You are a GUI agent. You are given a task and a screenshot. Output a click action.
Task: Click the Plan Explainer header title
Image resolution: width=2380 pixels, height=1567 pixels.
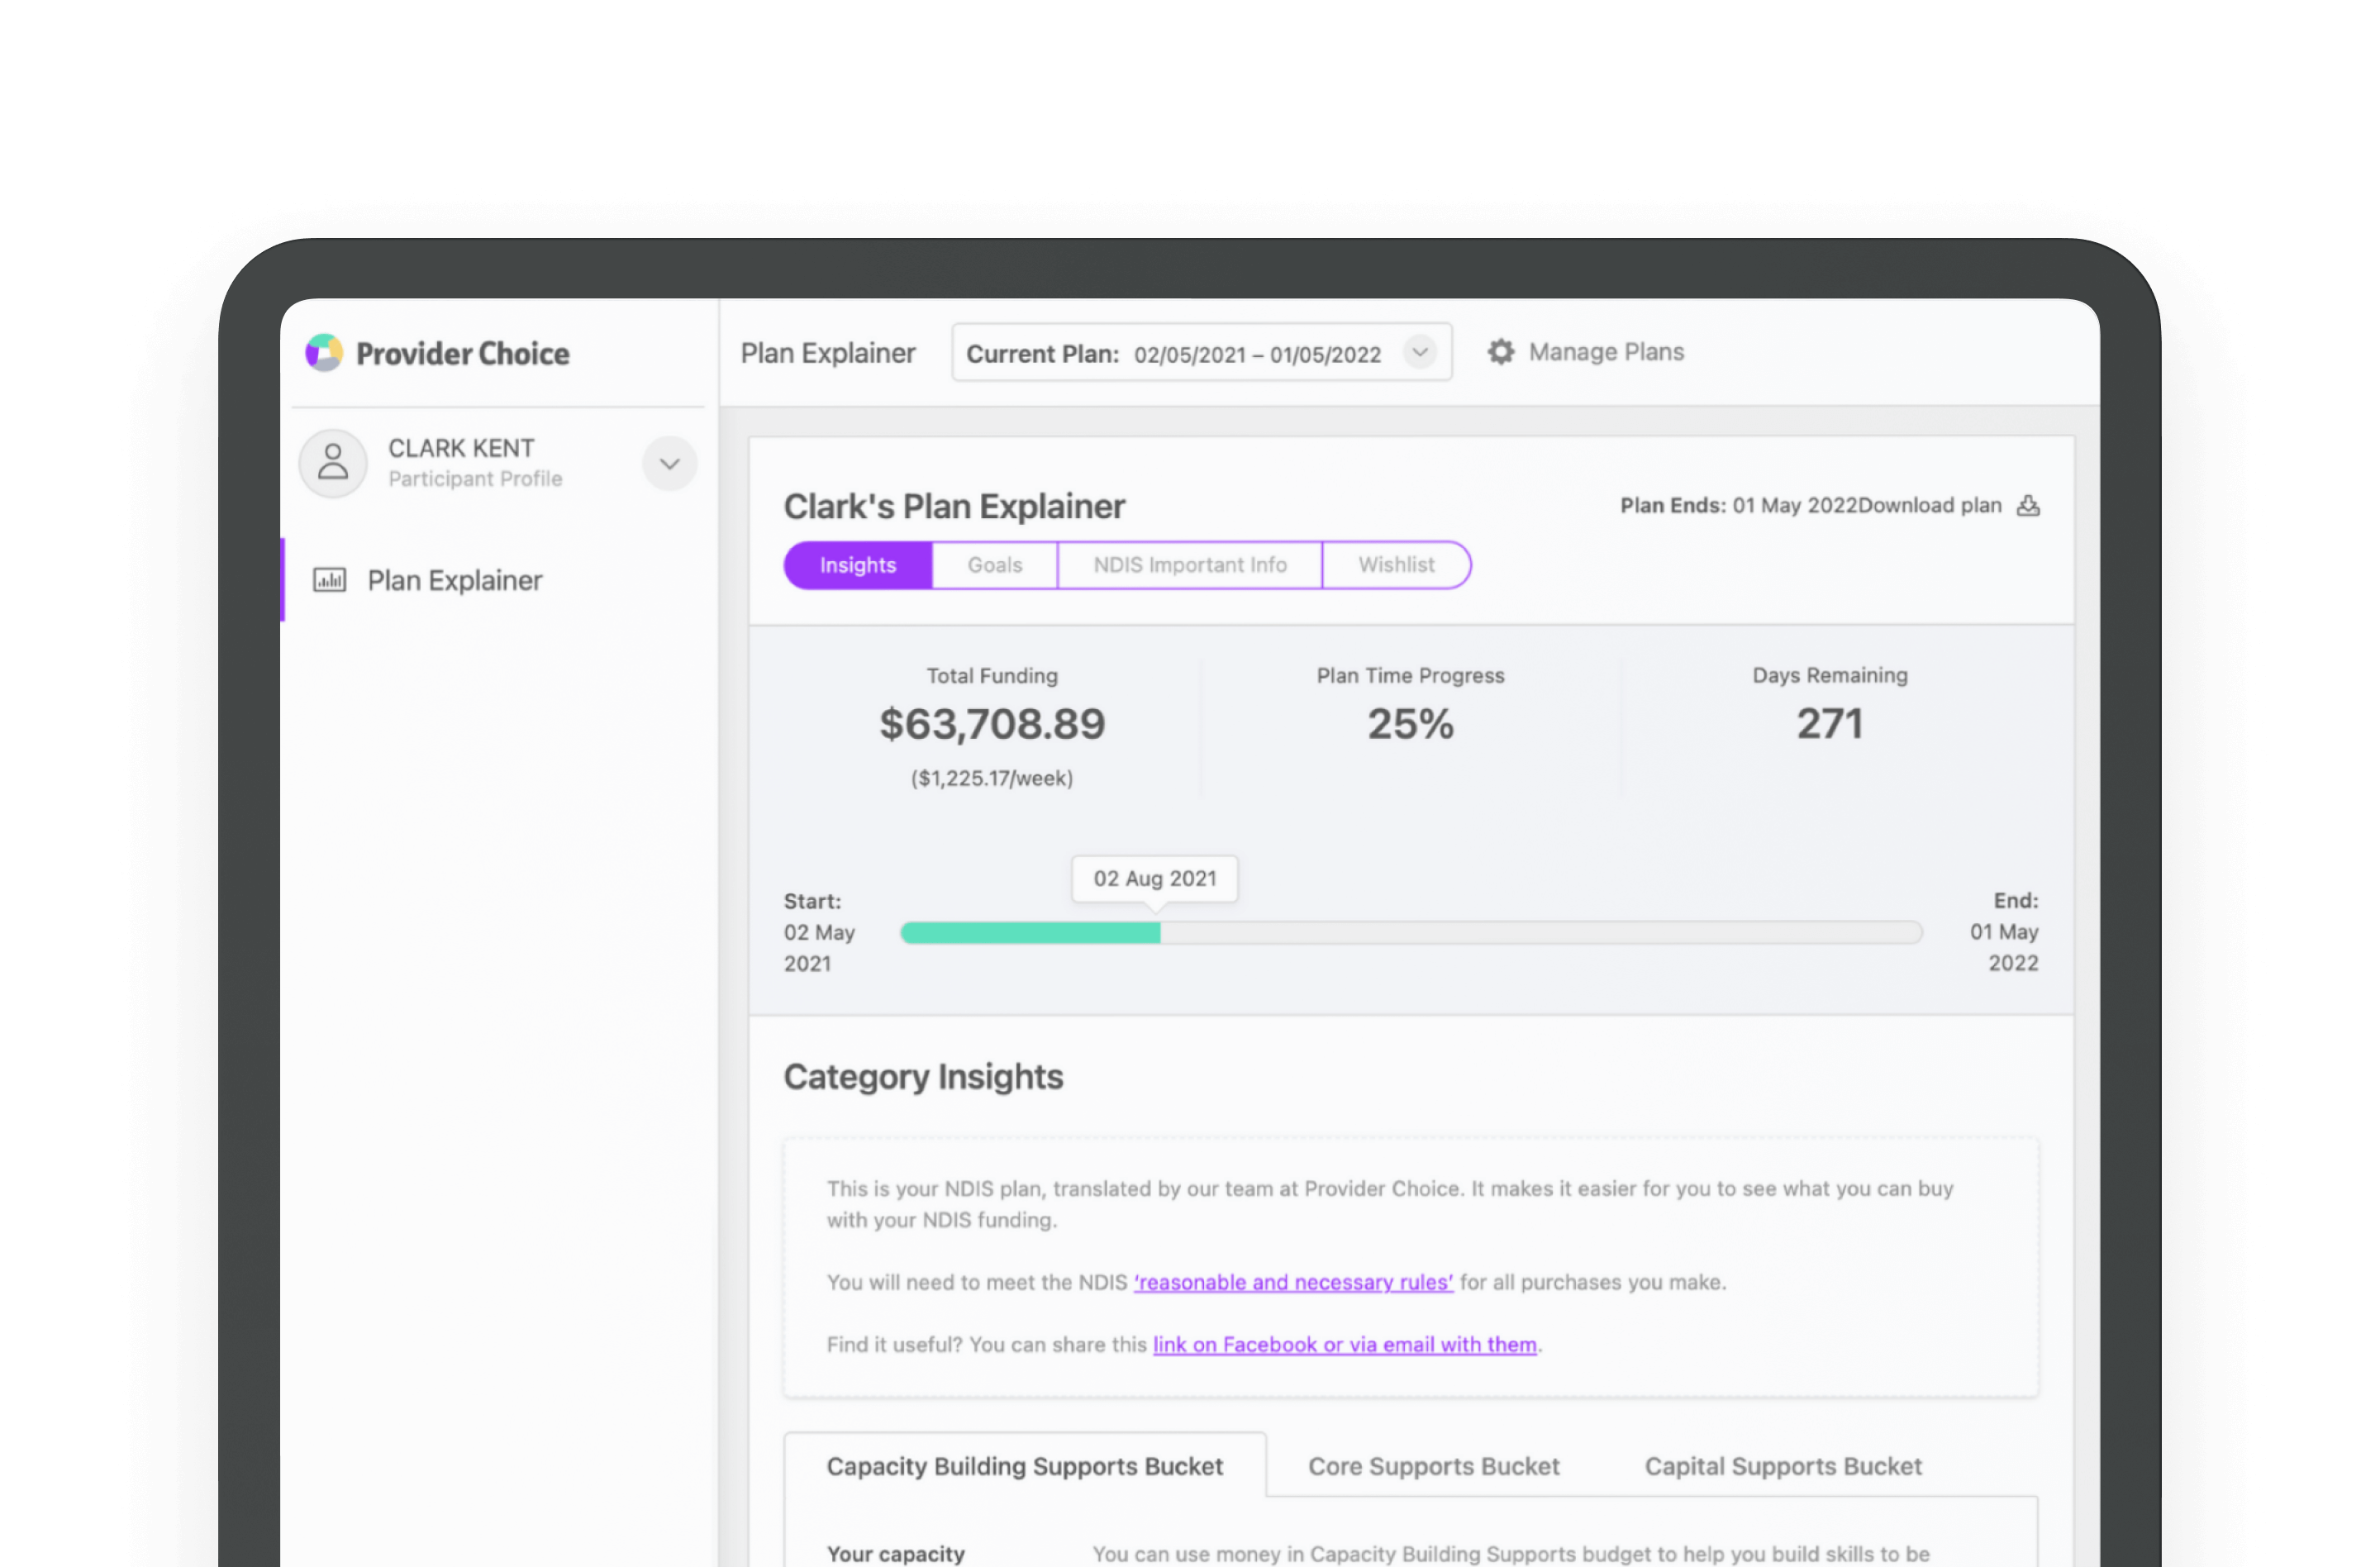[x=828, y=353]
